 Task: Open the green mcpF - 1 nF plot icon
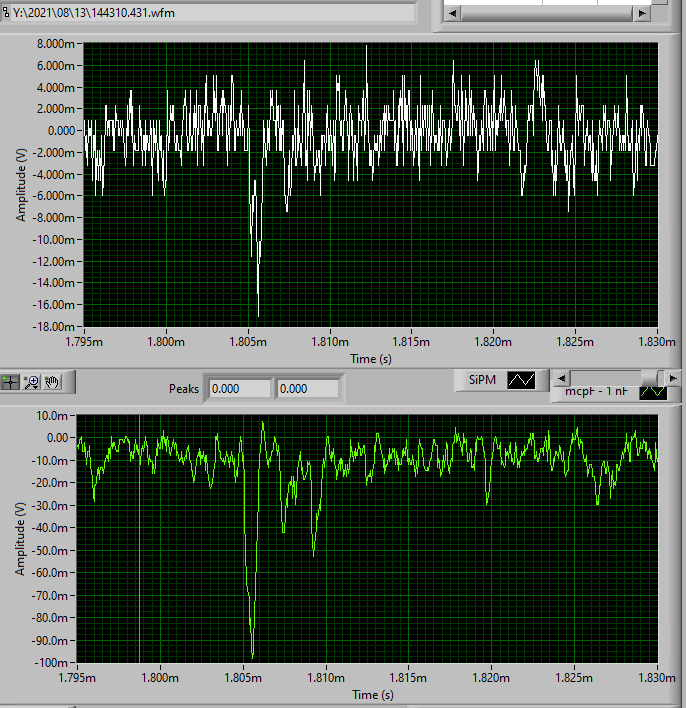click(x=653, y=393)
